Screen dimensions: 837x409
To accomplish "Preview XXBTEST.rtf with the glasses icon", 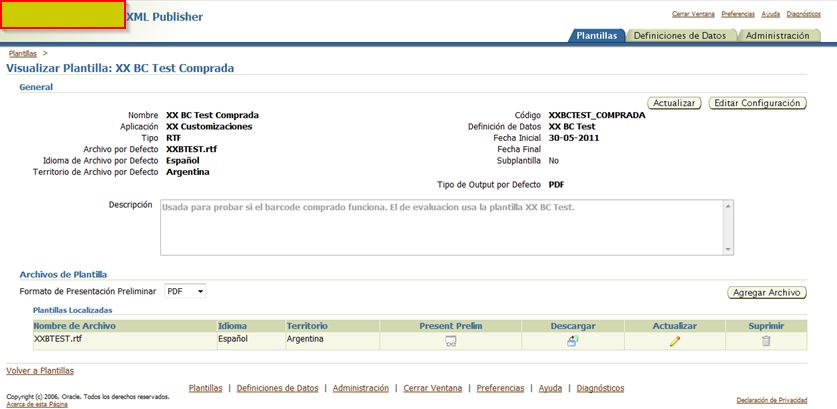I will pos(451,341).
